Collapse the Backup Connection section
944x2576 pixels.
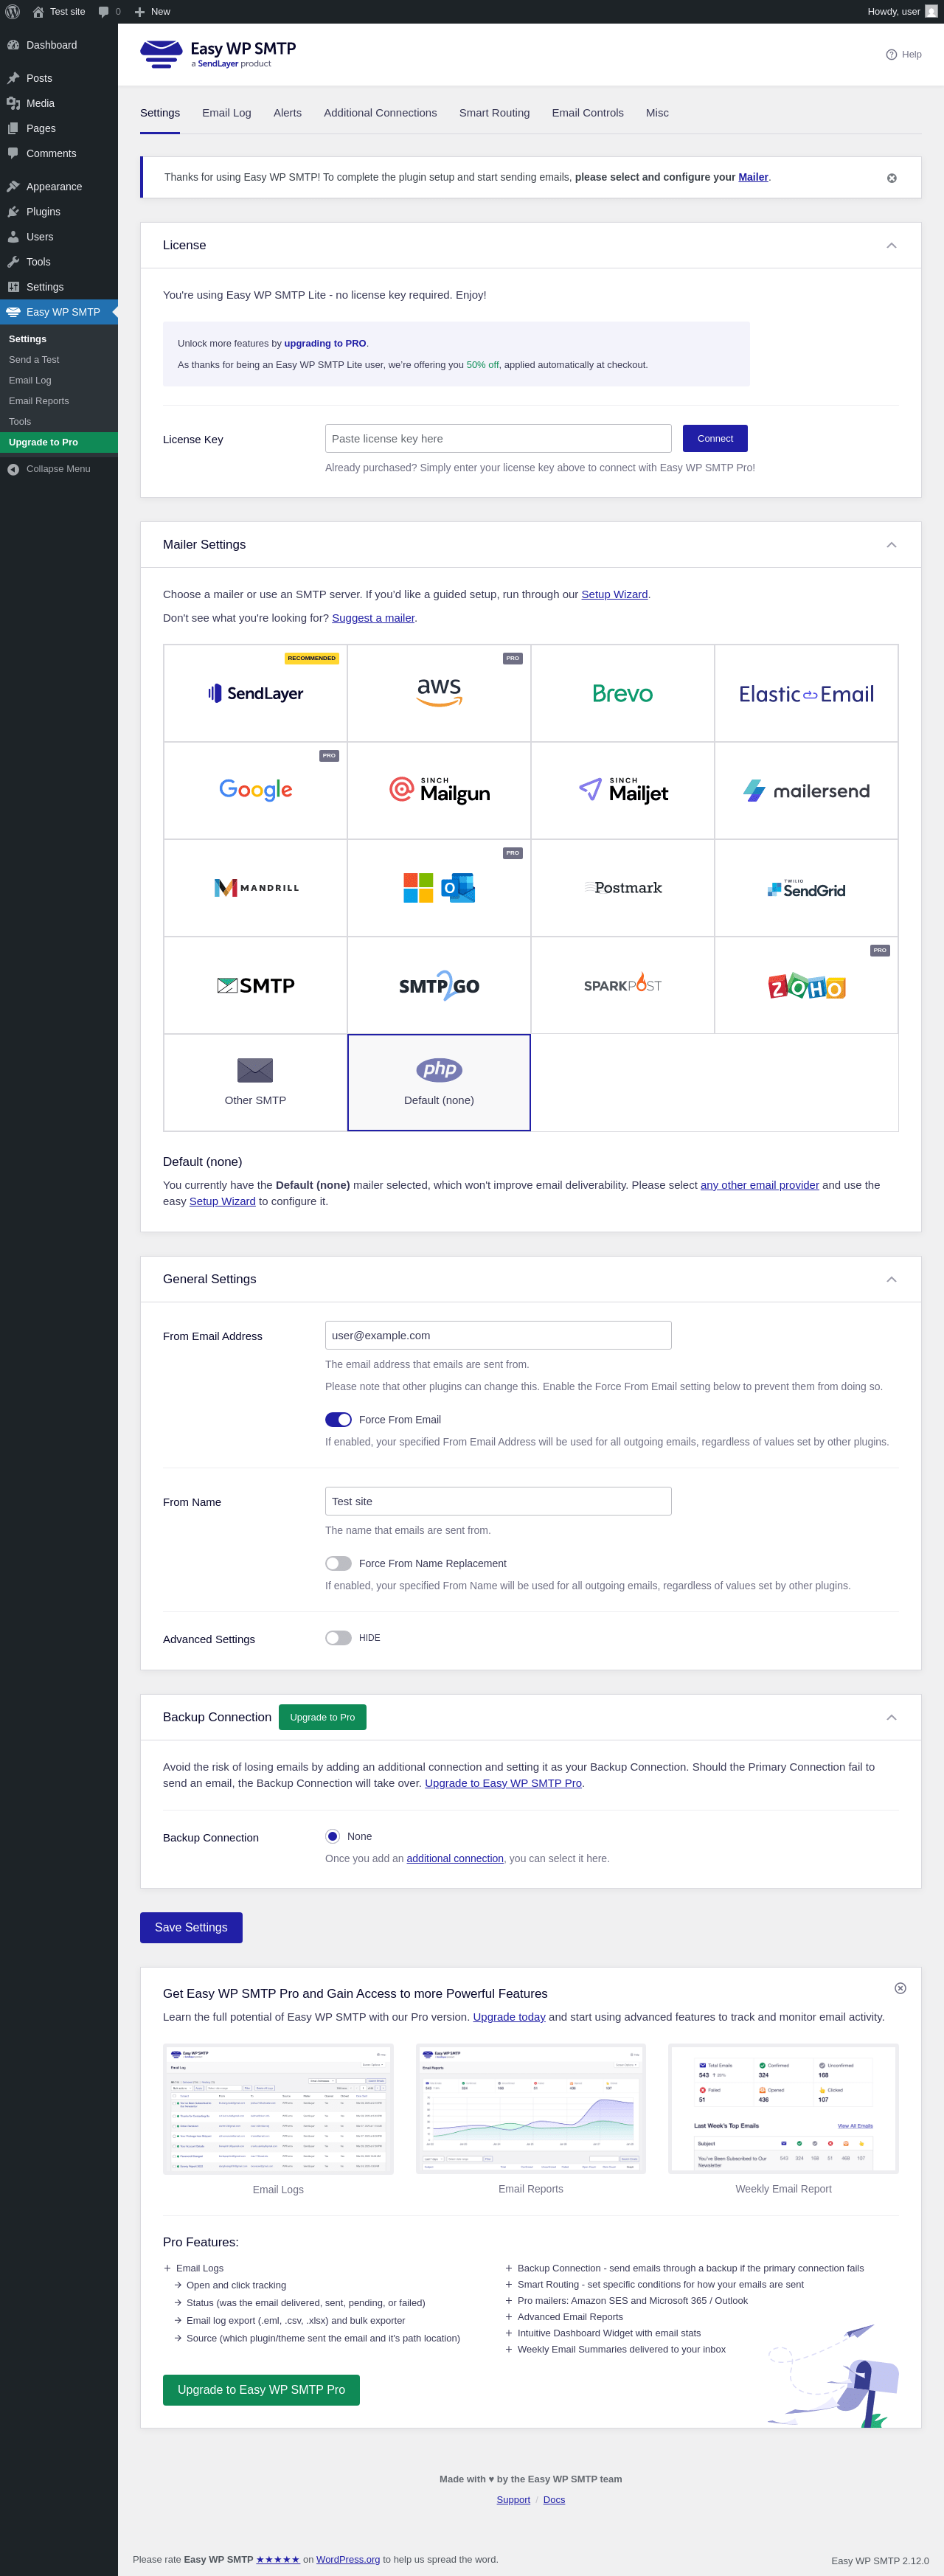891,1717
